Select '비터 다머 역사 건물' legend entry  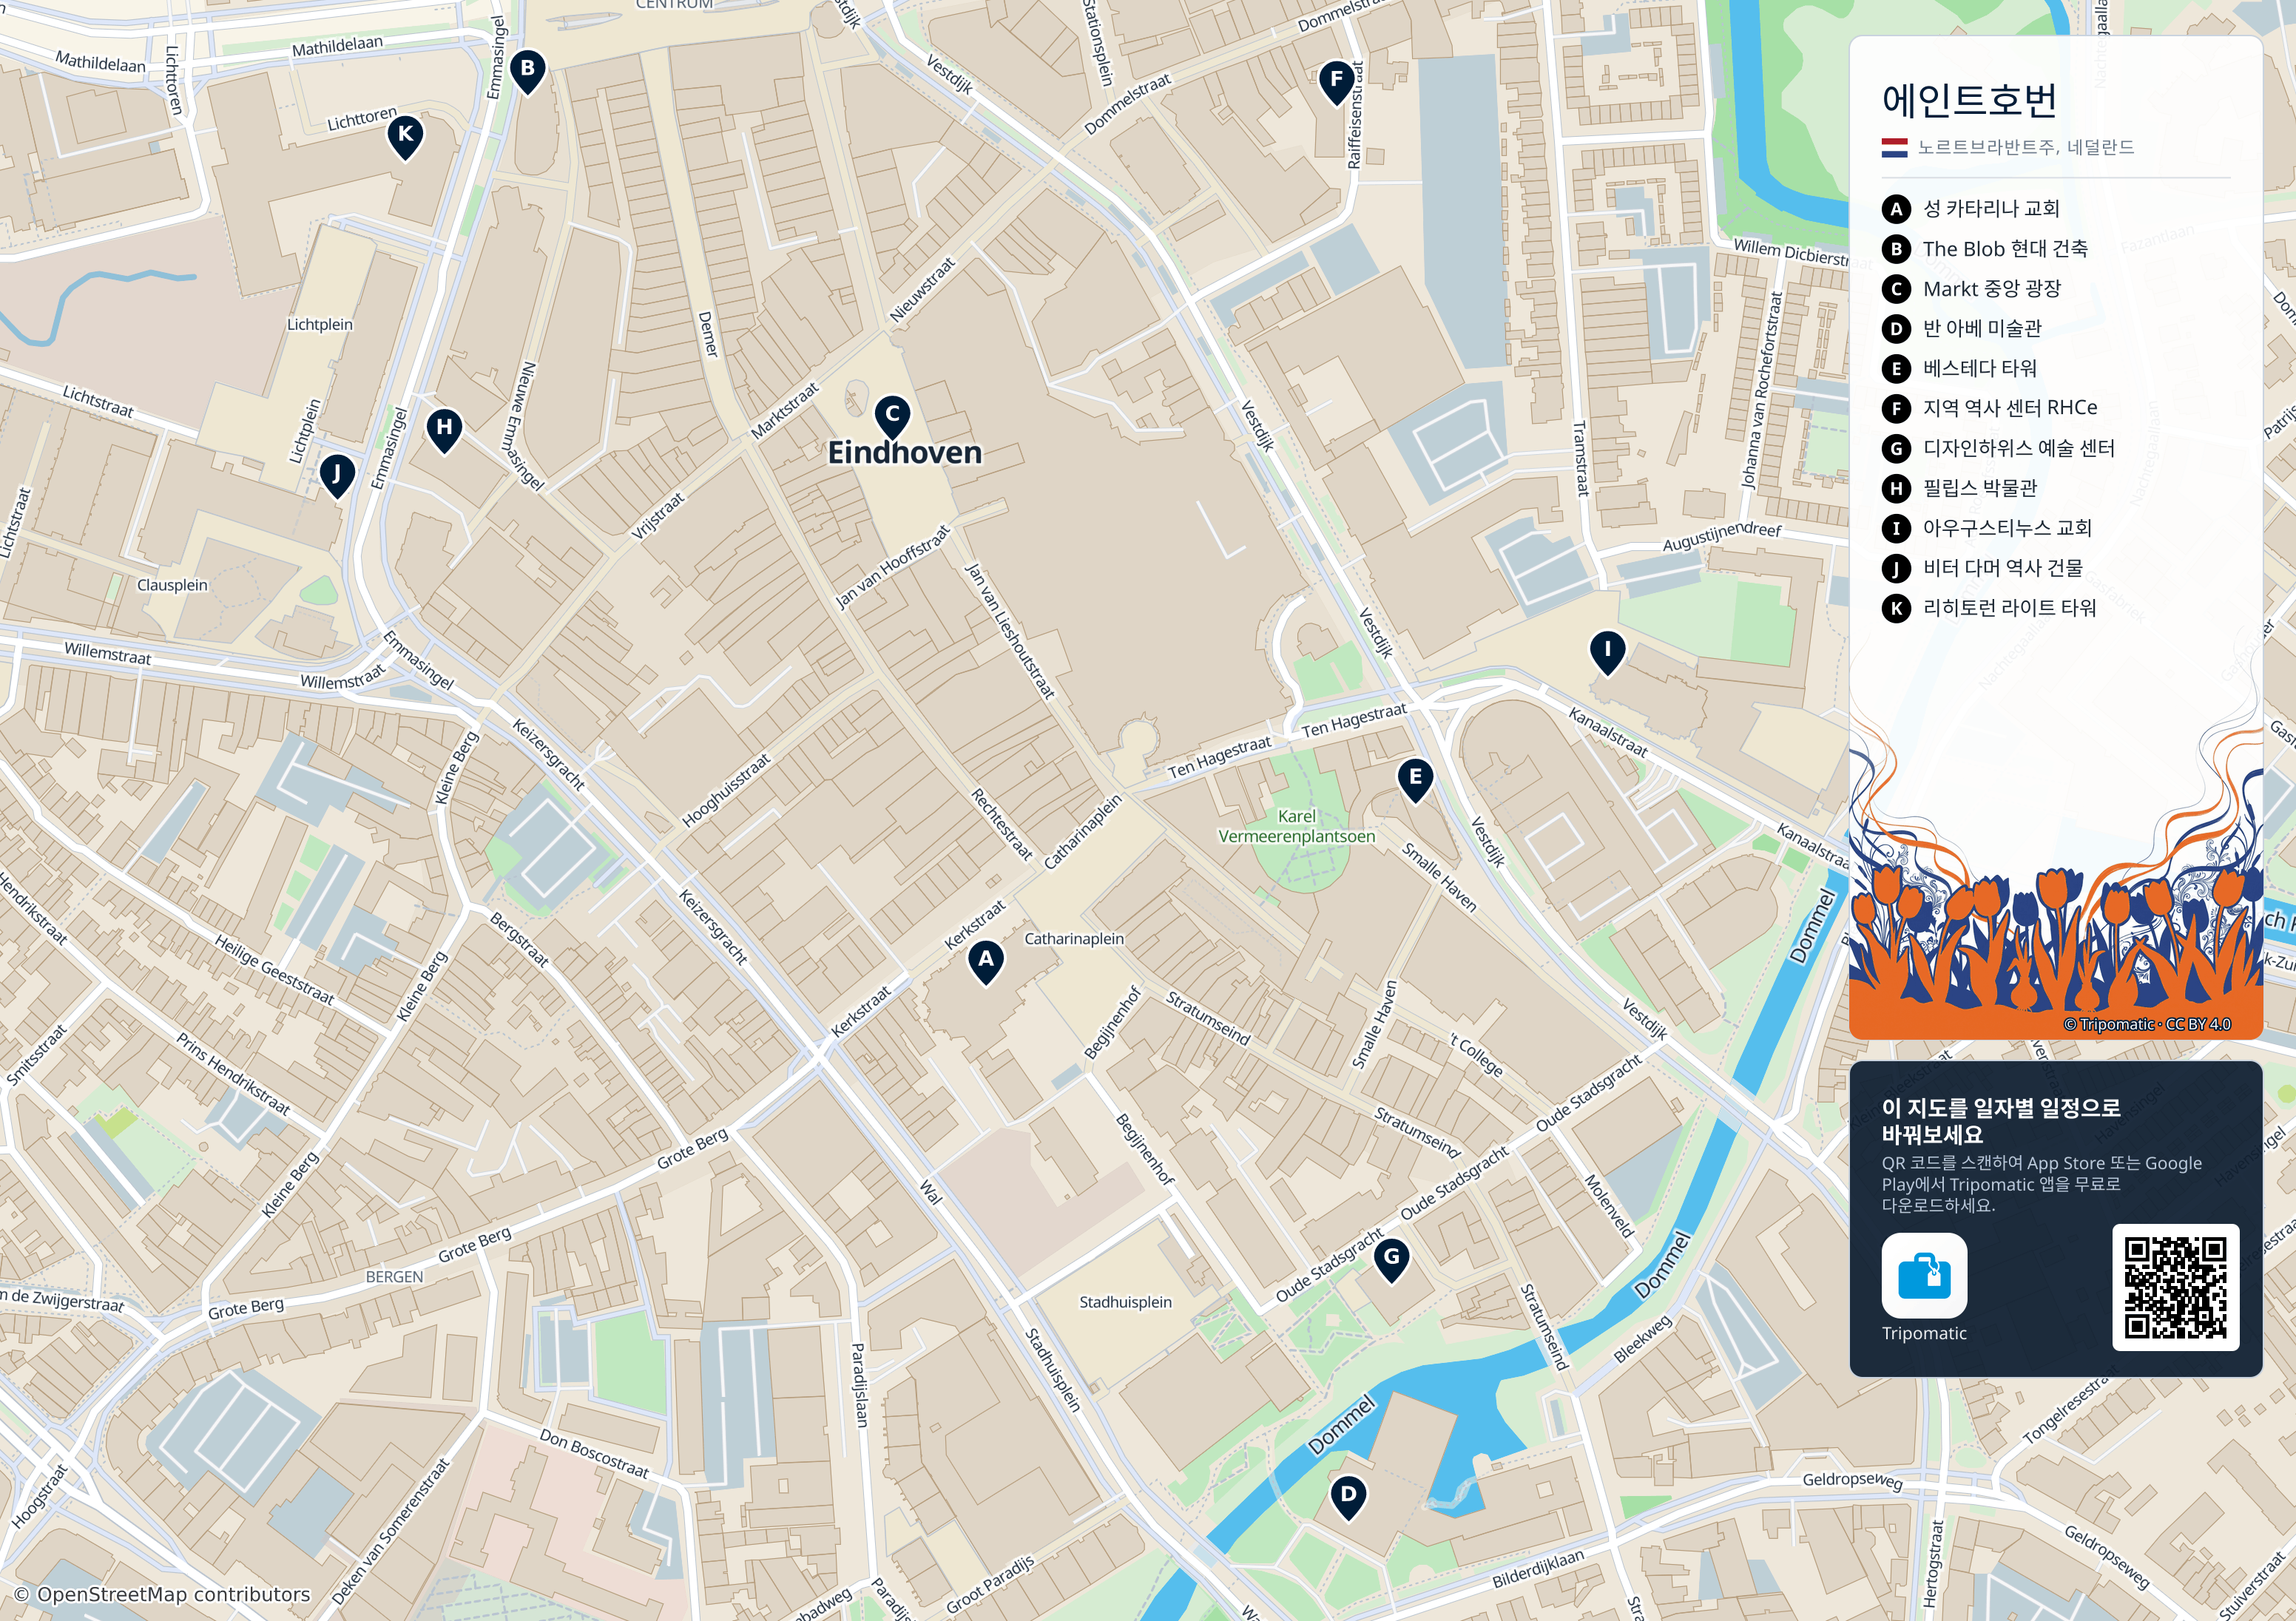pos(2003,567)
